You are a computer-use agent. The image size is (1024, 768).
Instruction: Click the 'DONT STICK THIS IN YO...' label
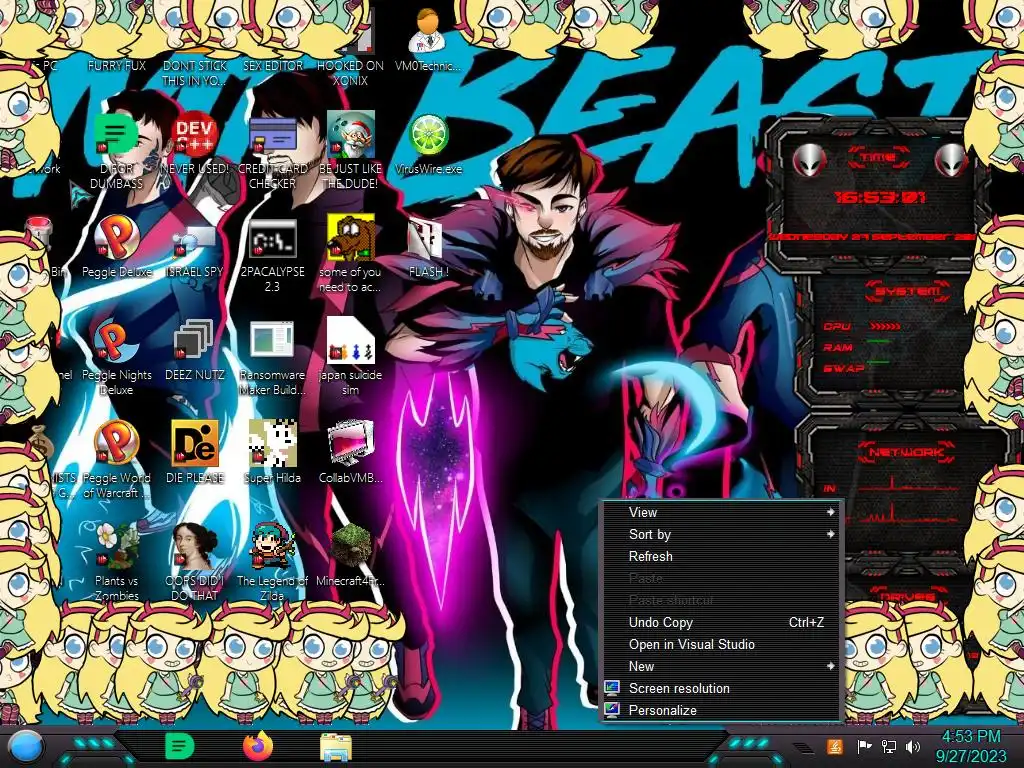tap(195, 73)
